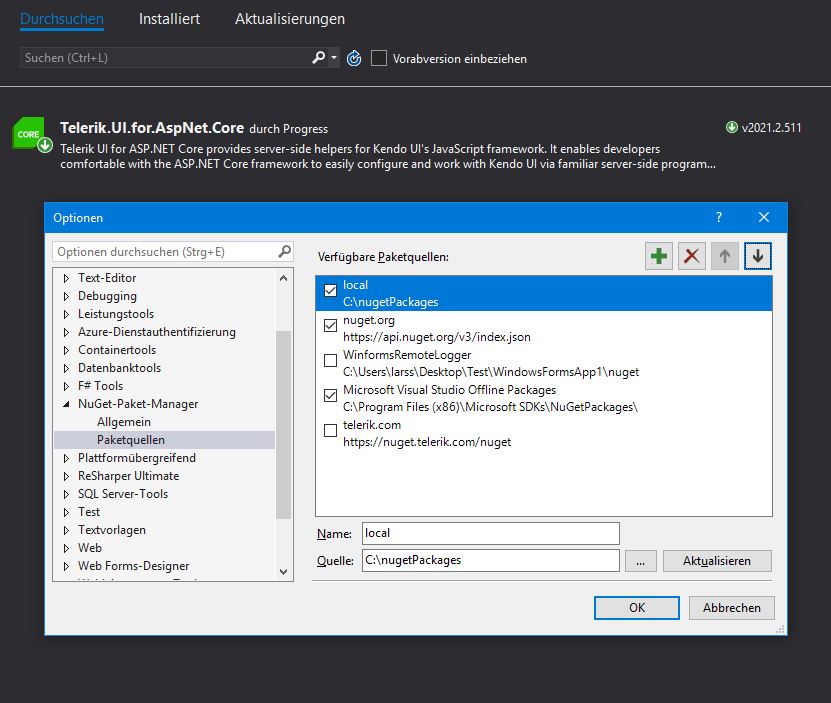This screenshot has width=831, height=703.
Task: Browse for source folder with ... button
Action: pyautogui.click(x=641, y=561)
